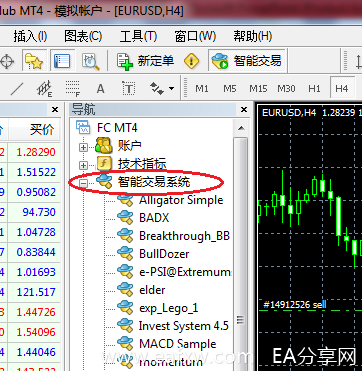362x371 pixels.
Task: Switch chart to H1 timeframe
Action: pos(314,89)
